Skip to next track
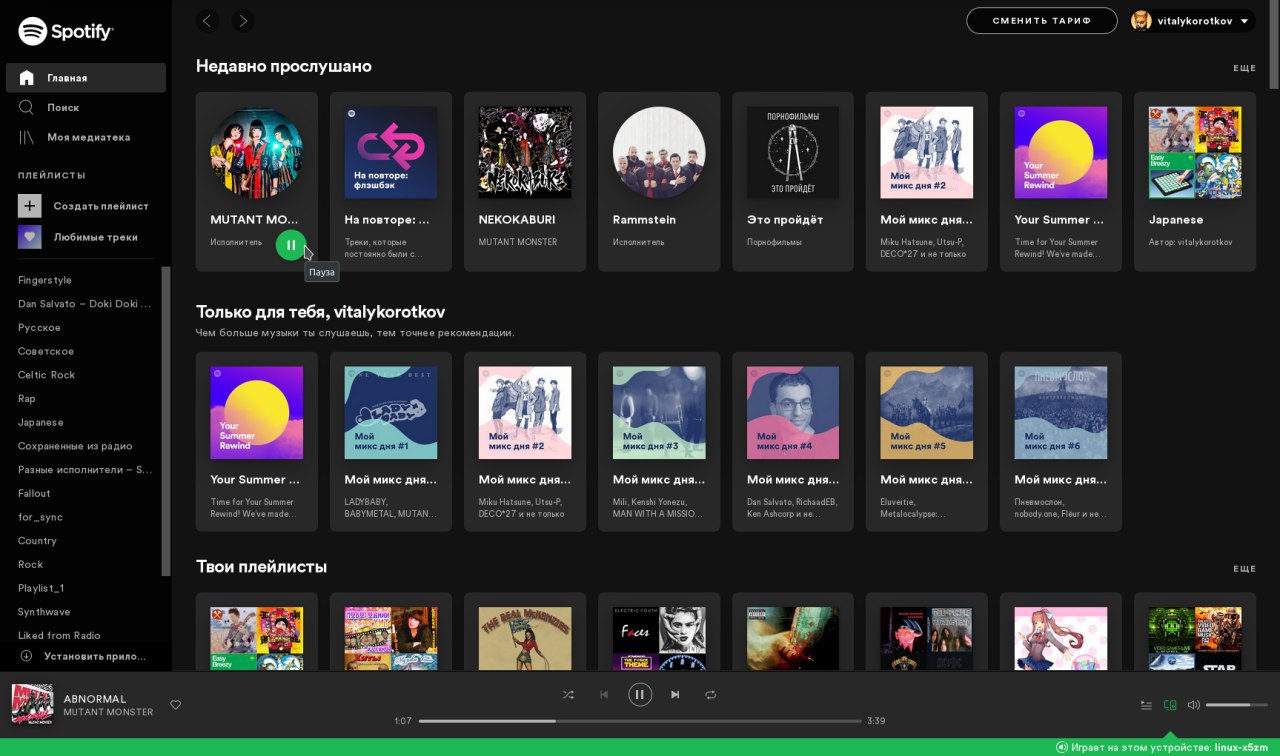 675,694
